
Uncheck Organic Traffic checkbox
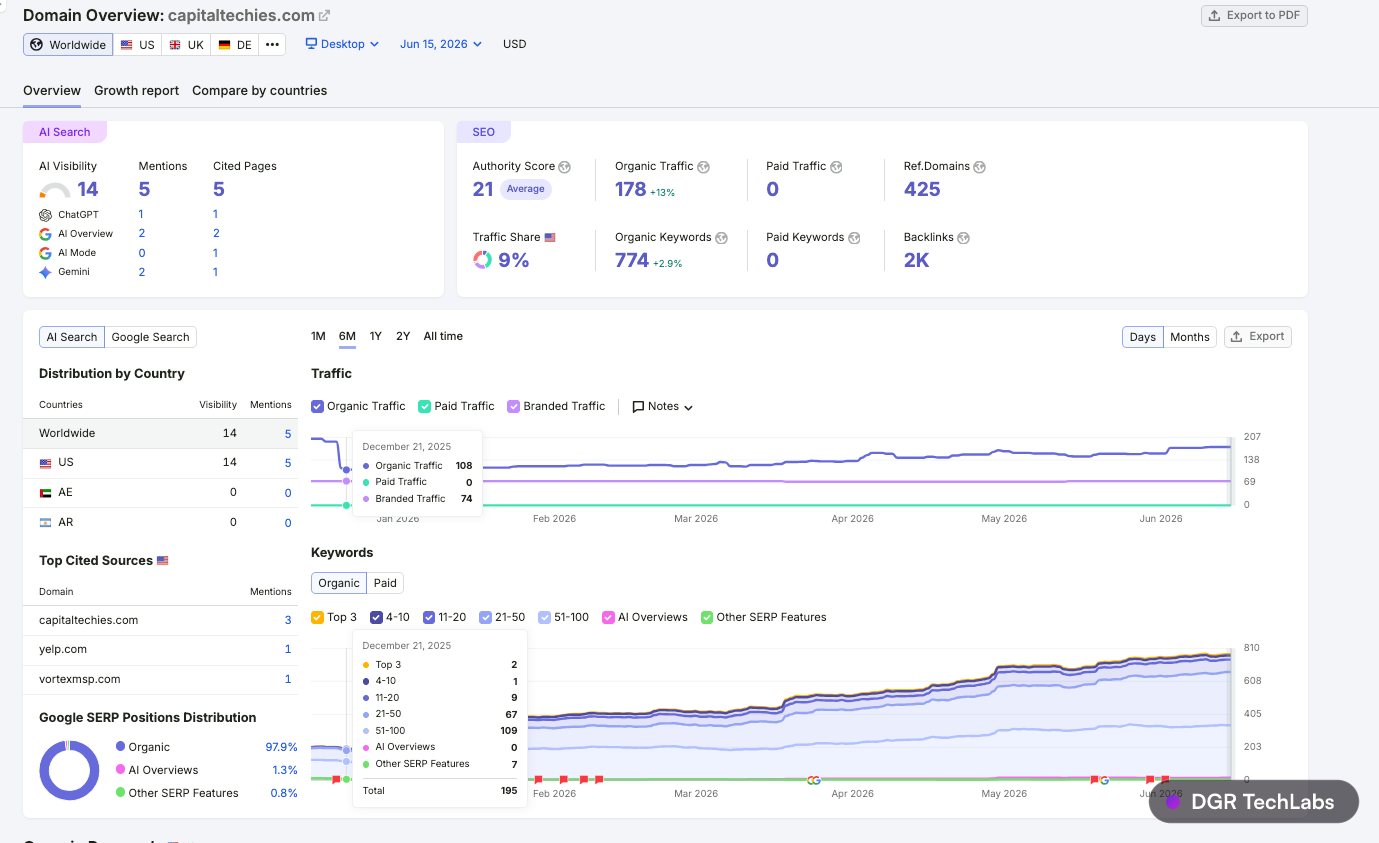317,406
